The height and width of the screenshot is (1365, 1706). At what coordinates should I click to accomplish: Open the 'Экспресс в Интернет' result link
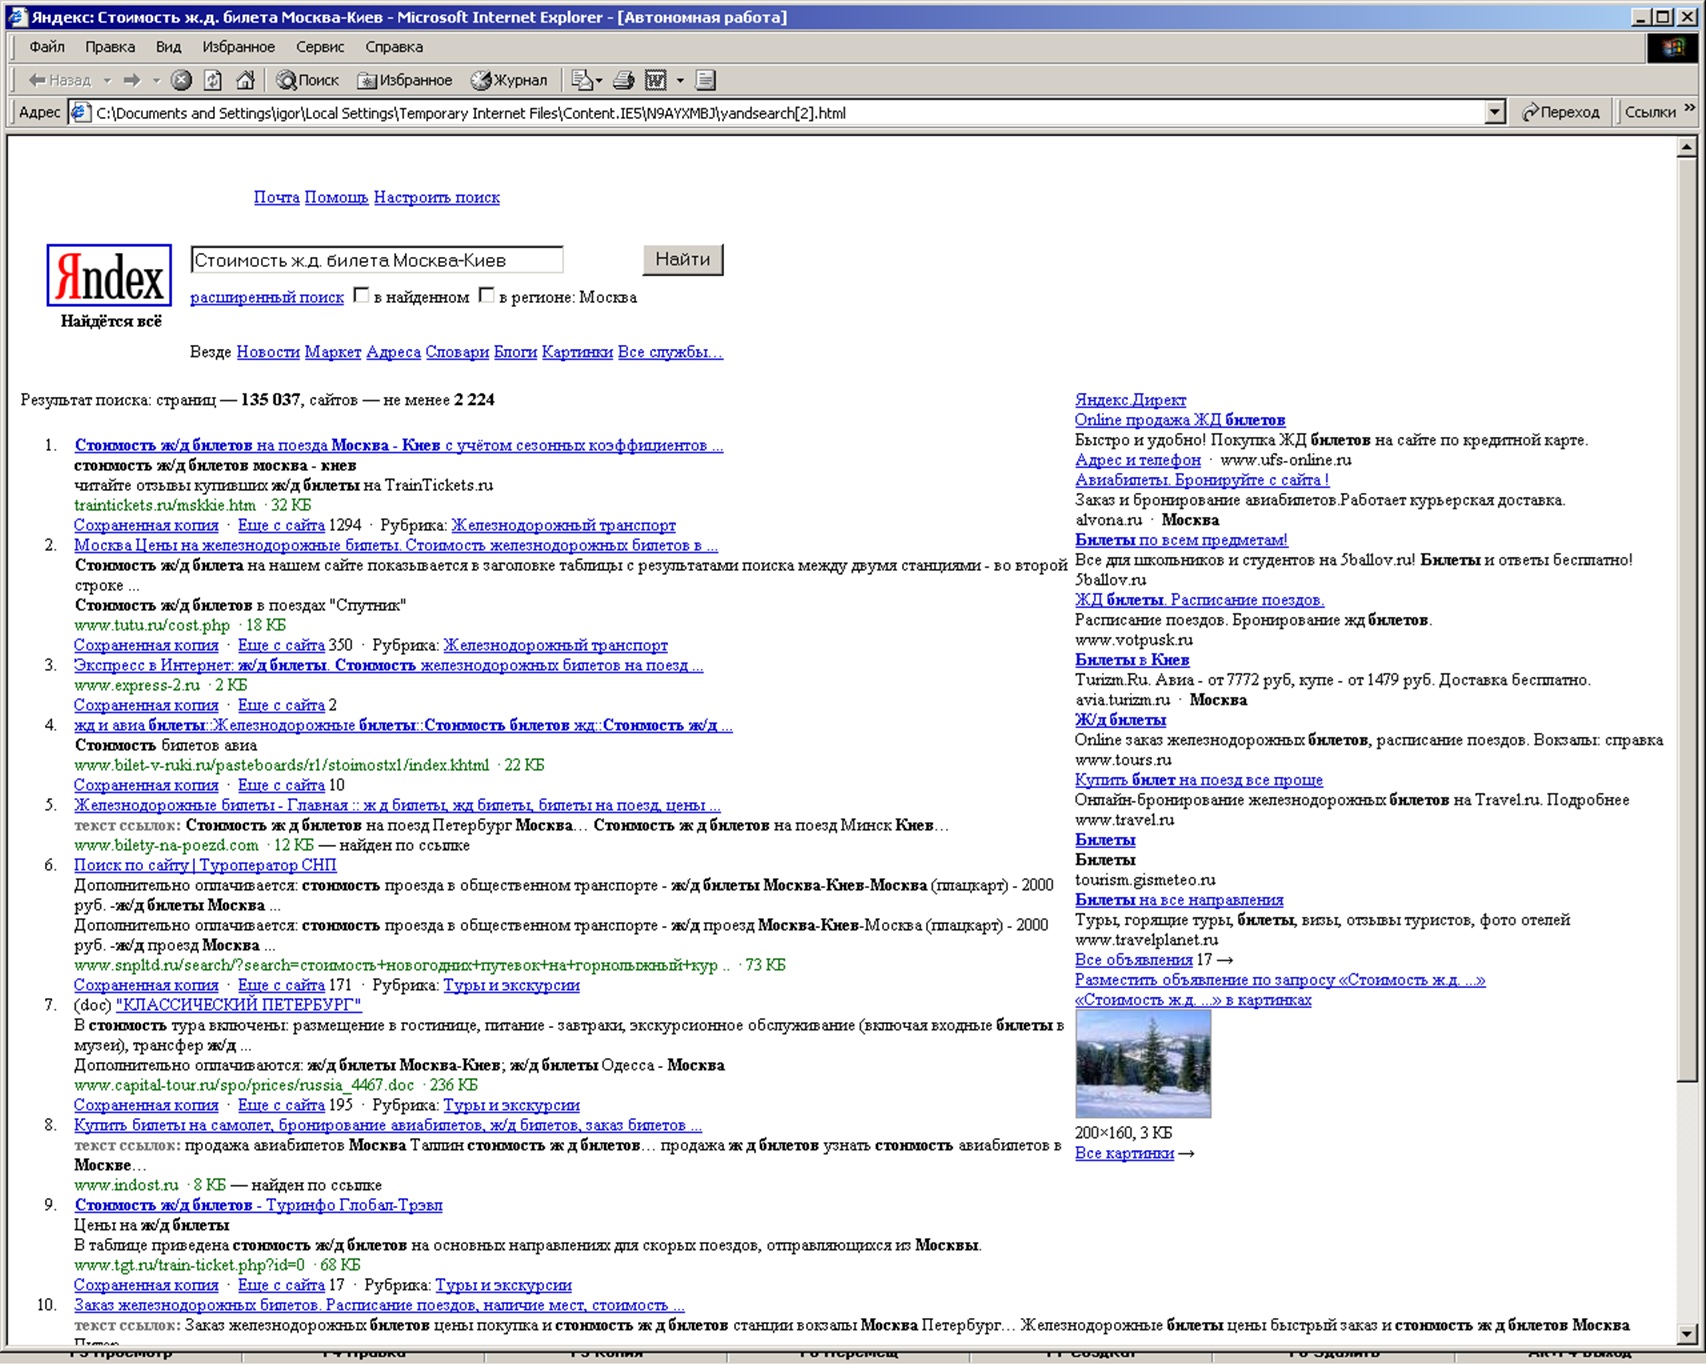pyautogui.click(x=389, y=666)
